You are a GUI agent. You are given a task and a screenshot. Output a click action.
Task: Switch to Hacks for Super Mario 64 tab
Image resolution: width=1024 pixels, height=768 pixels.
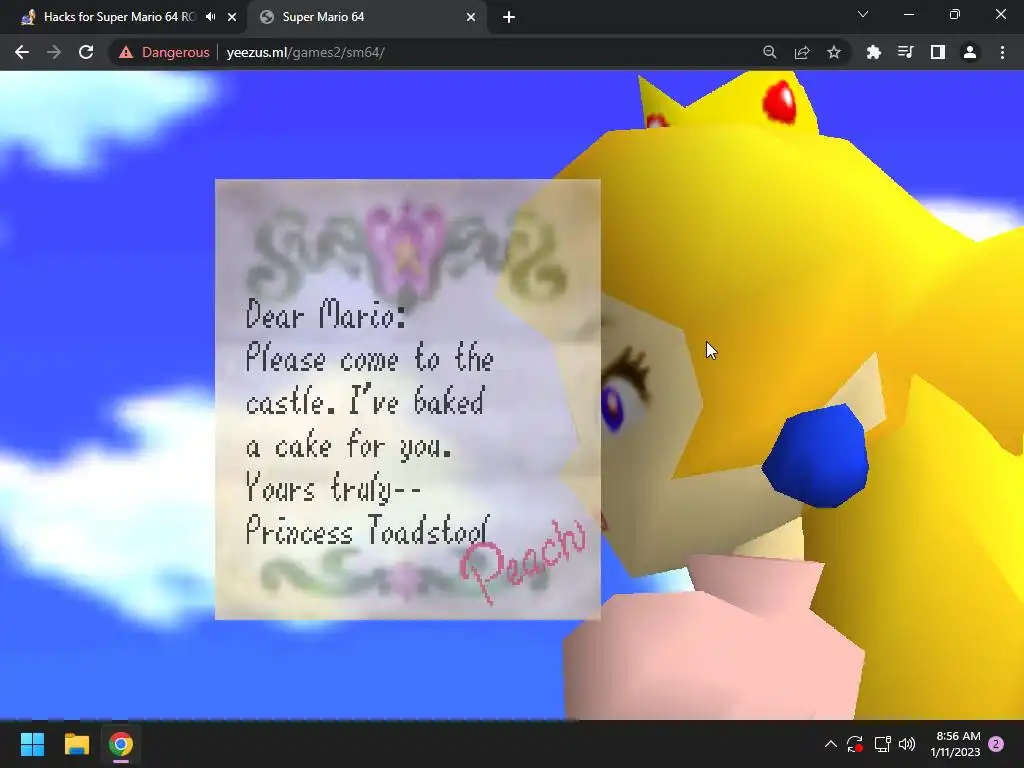tap(120, 17)
